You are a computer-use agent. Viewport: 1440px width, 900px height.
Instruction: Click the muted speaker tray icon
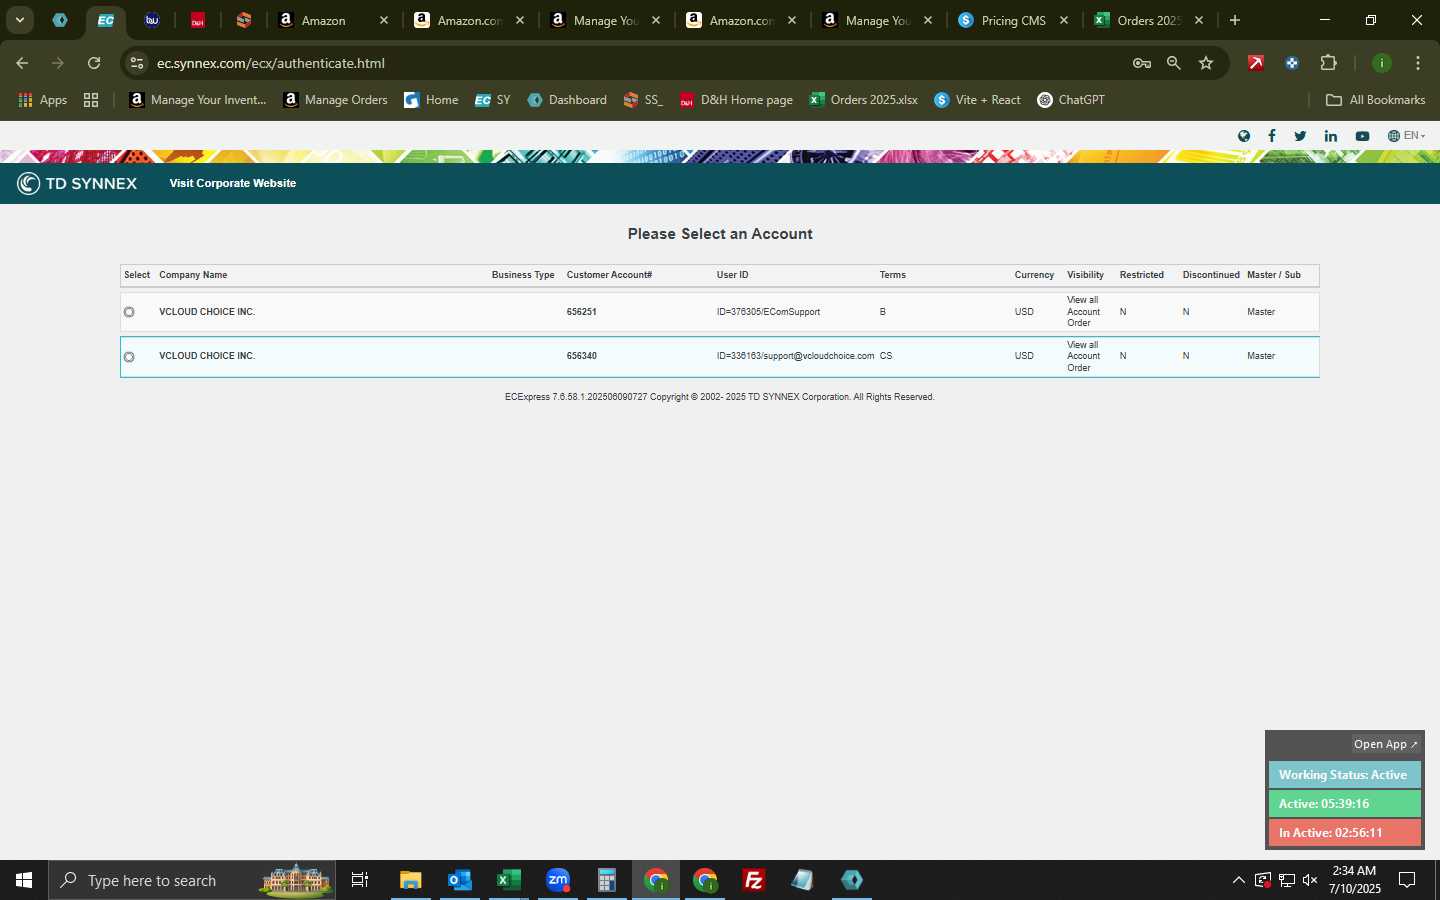coord(1310,880)
